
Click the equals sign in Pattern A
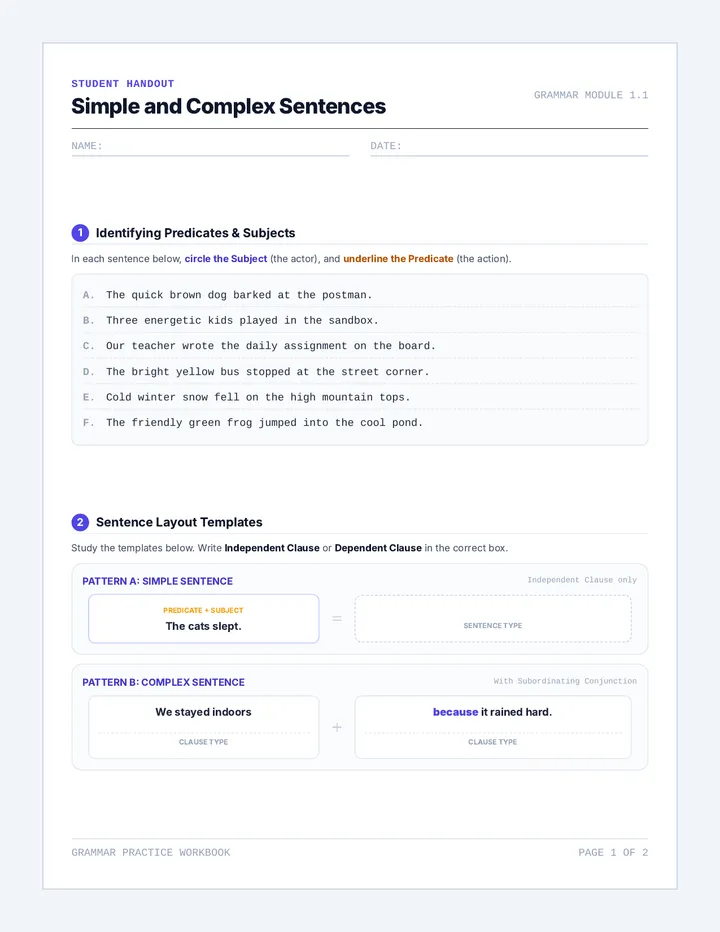click(x=337, y=619)
